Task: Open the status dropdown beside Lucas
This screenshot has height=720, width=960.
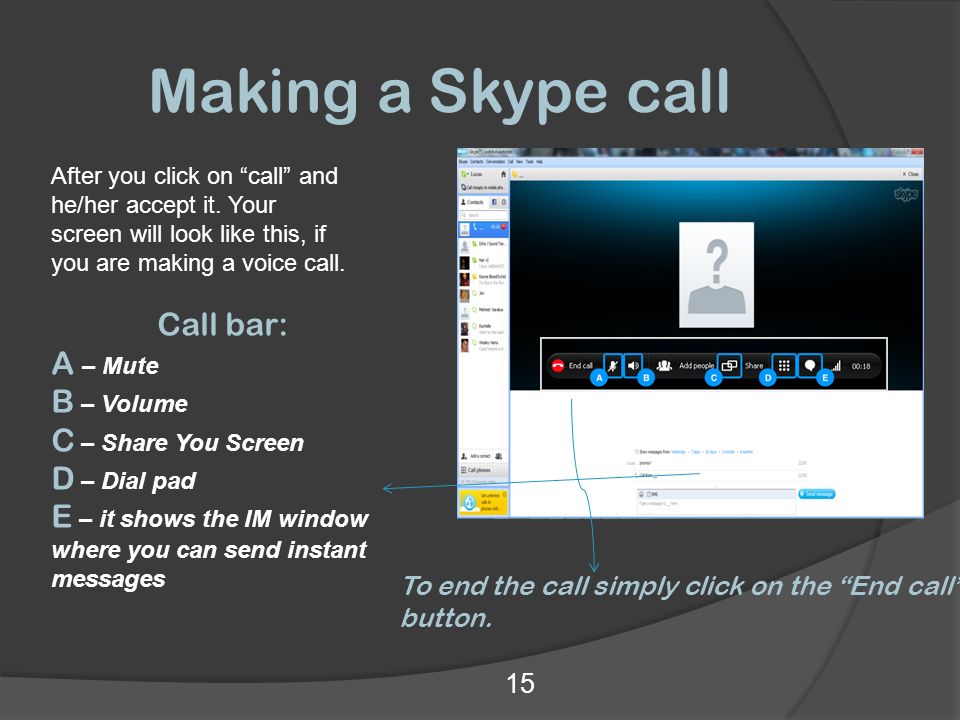Action: click(x=465, y=174)
